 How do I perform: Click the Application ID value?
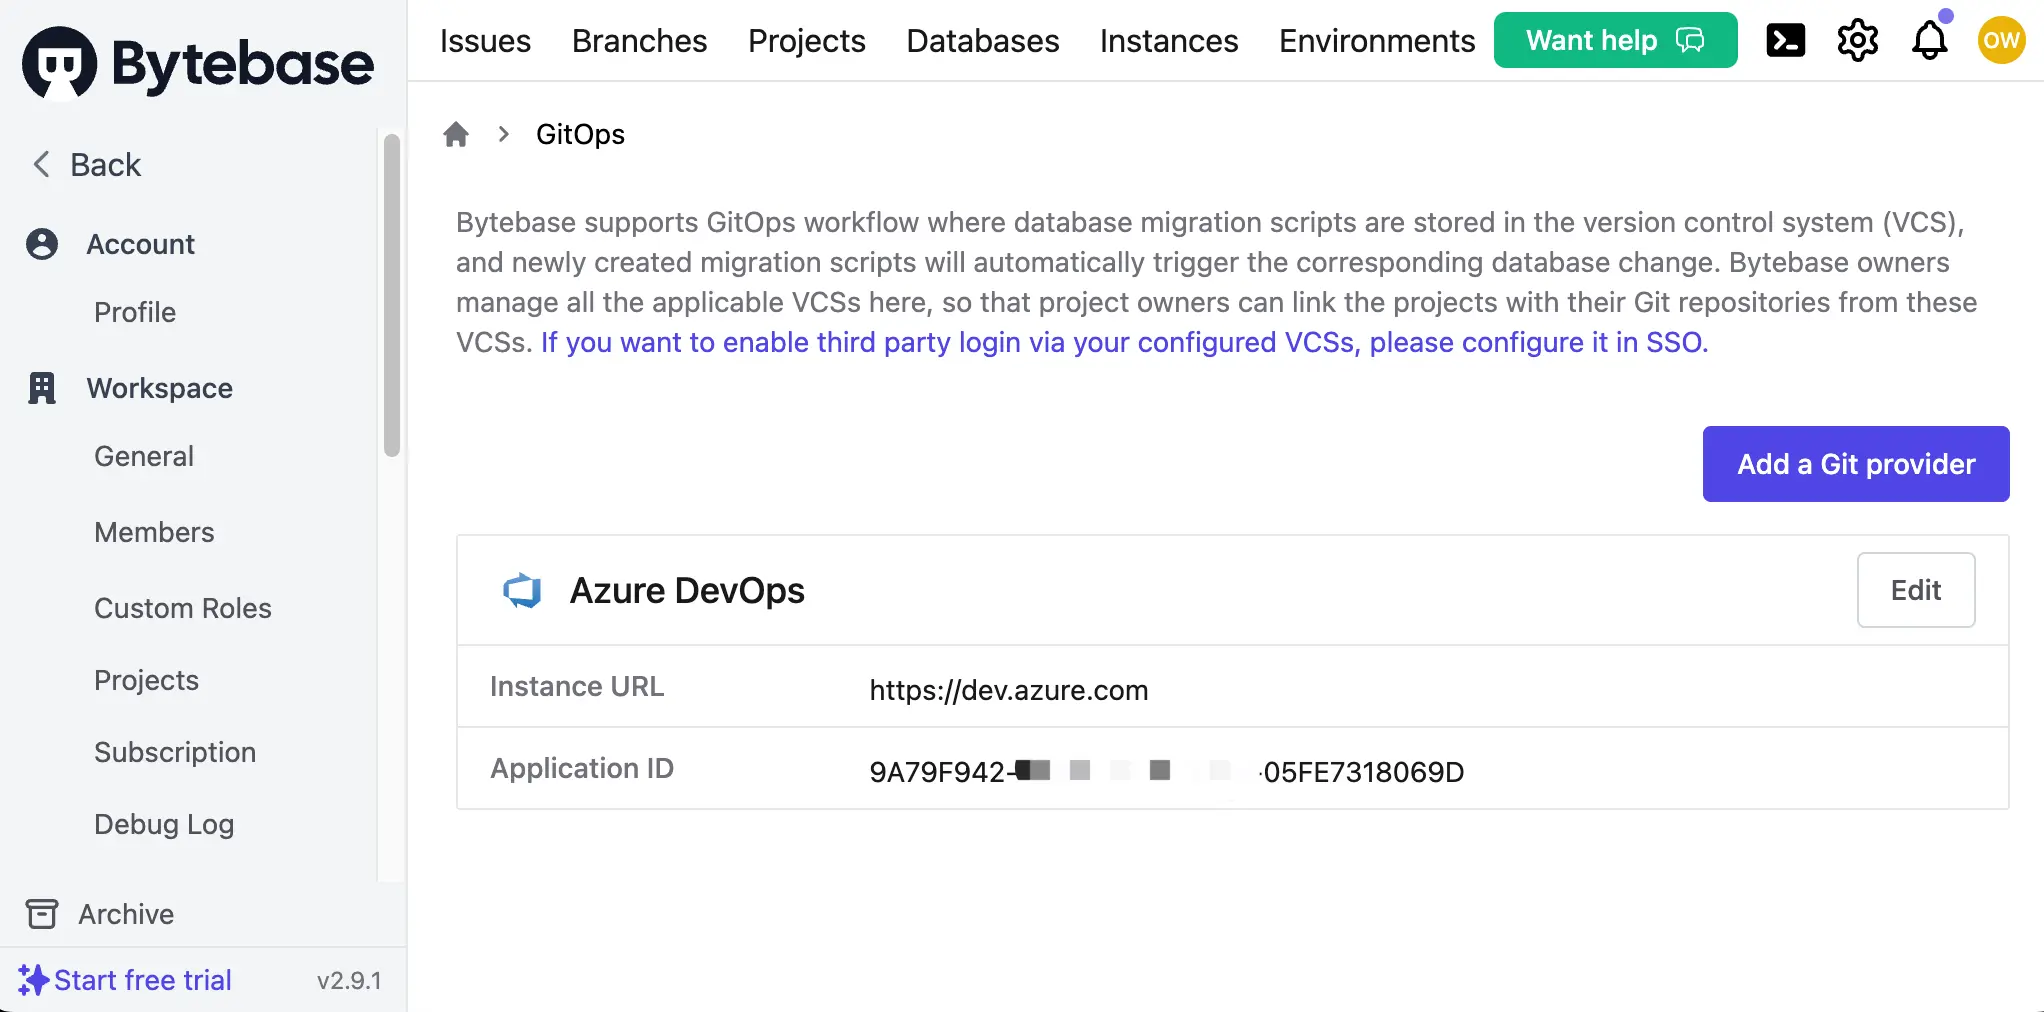click(1166, 772)
